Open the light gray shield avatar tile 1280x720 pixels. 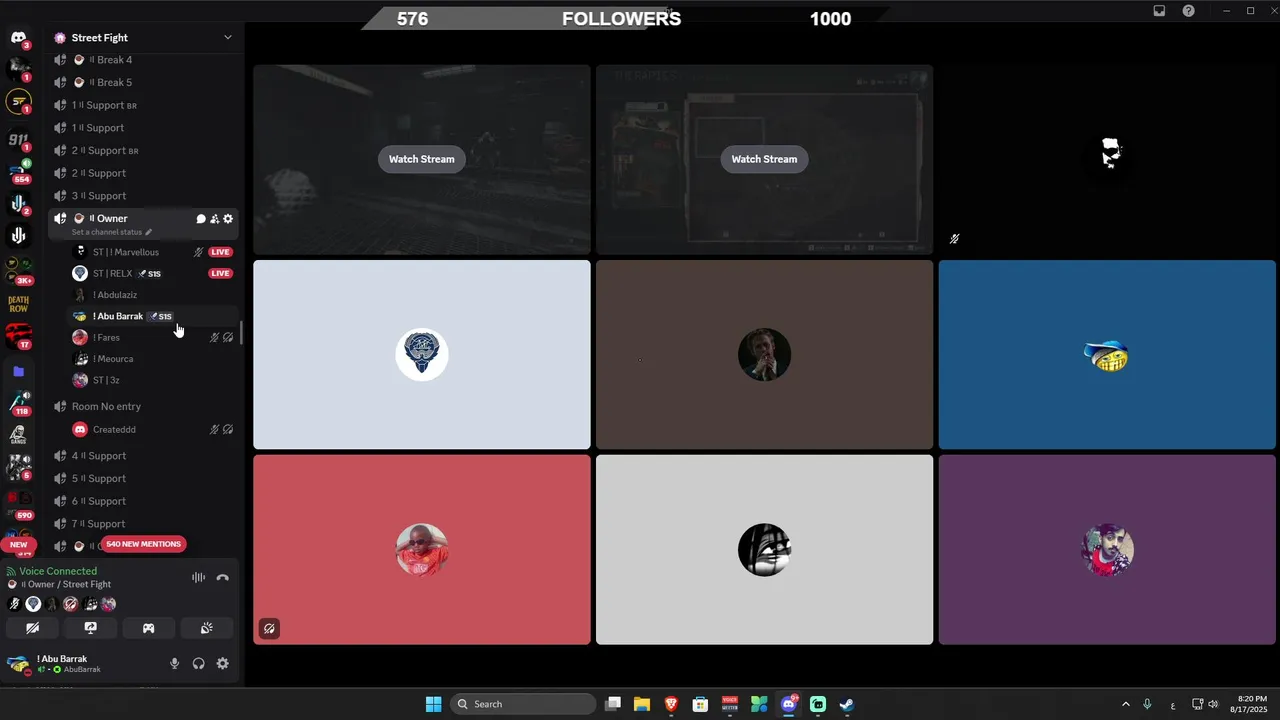coord(421,355)
